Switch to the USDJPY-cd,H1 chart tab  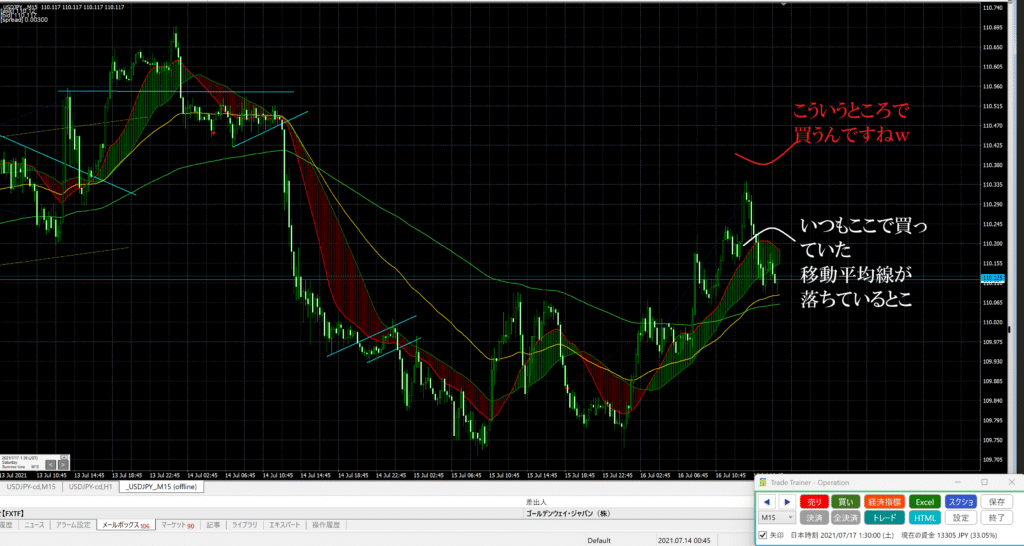pos(91,487)
